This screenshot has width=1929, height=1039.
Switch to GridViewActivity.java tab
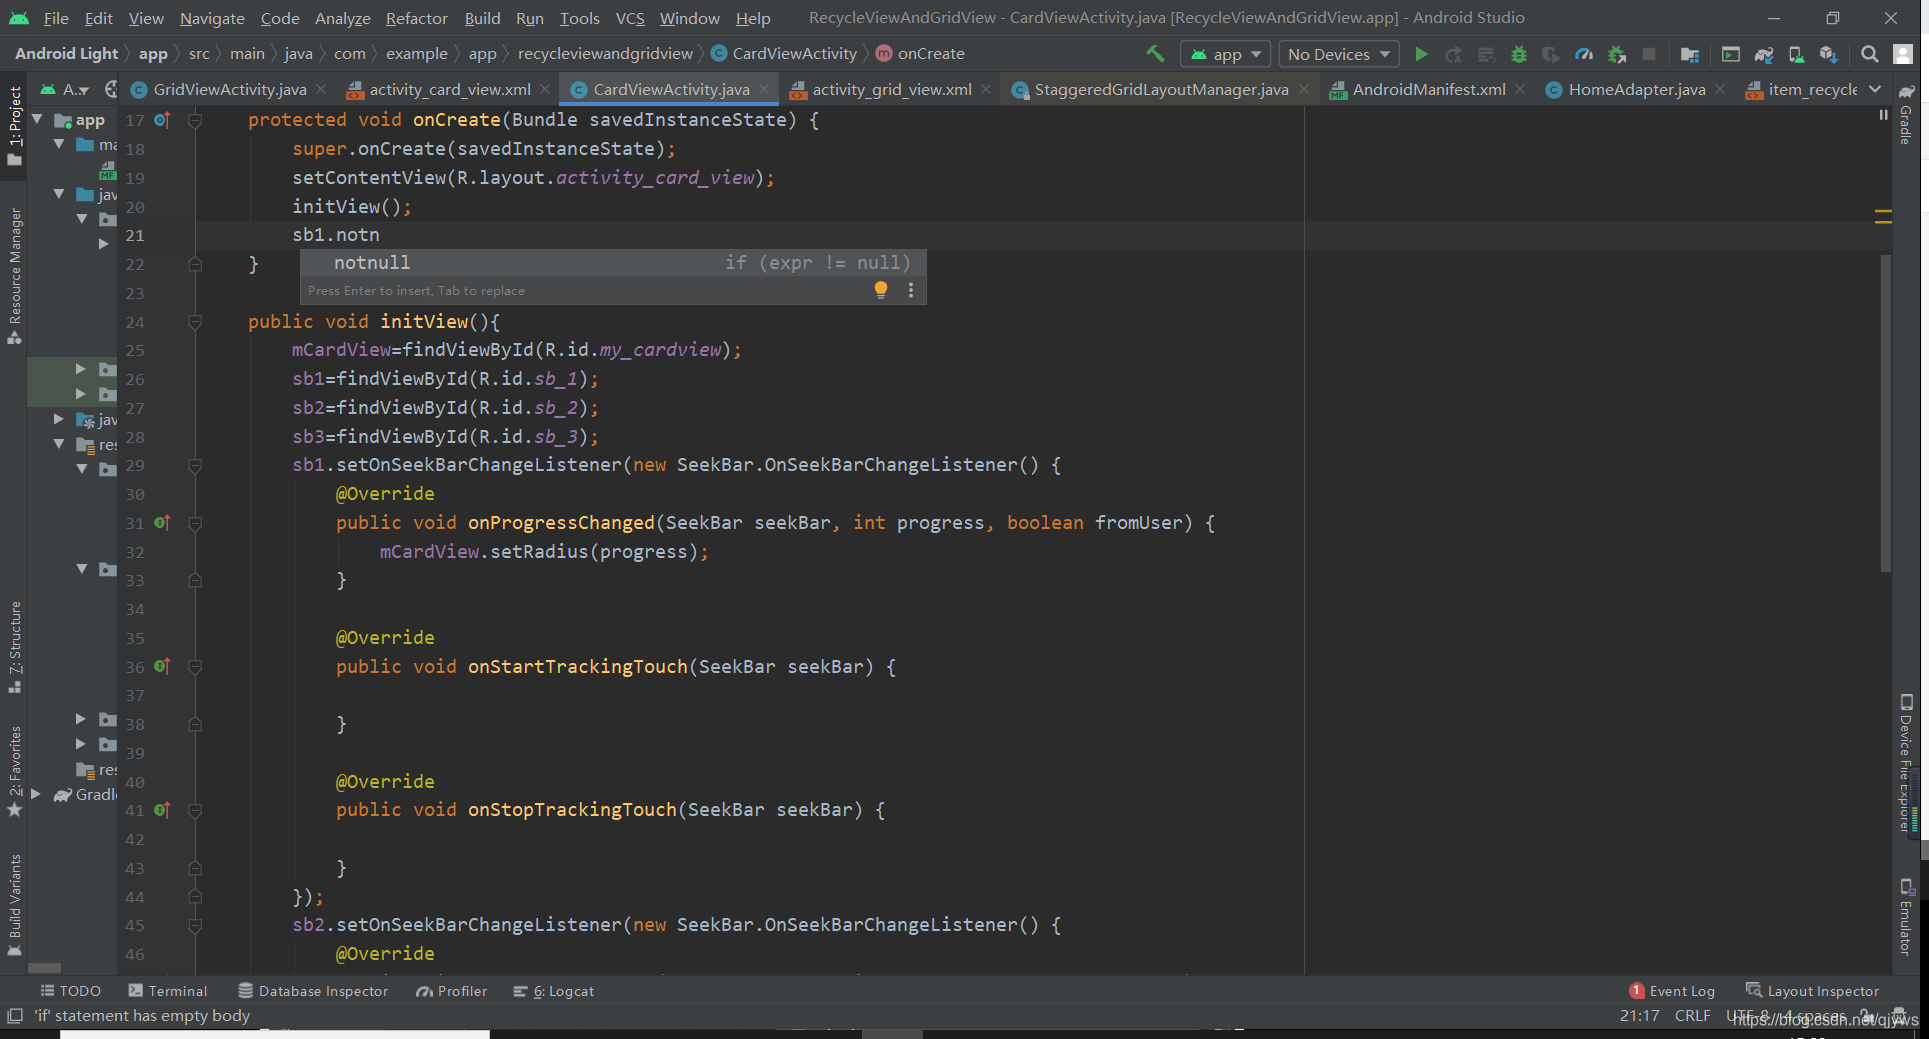coord(229,89)
